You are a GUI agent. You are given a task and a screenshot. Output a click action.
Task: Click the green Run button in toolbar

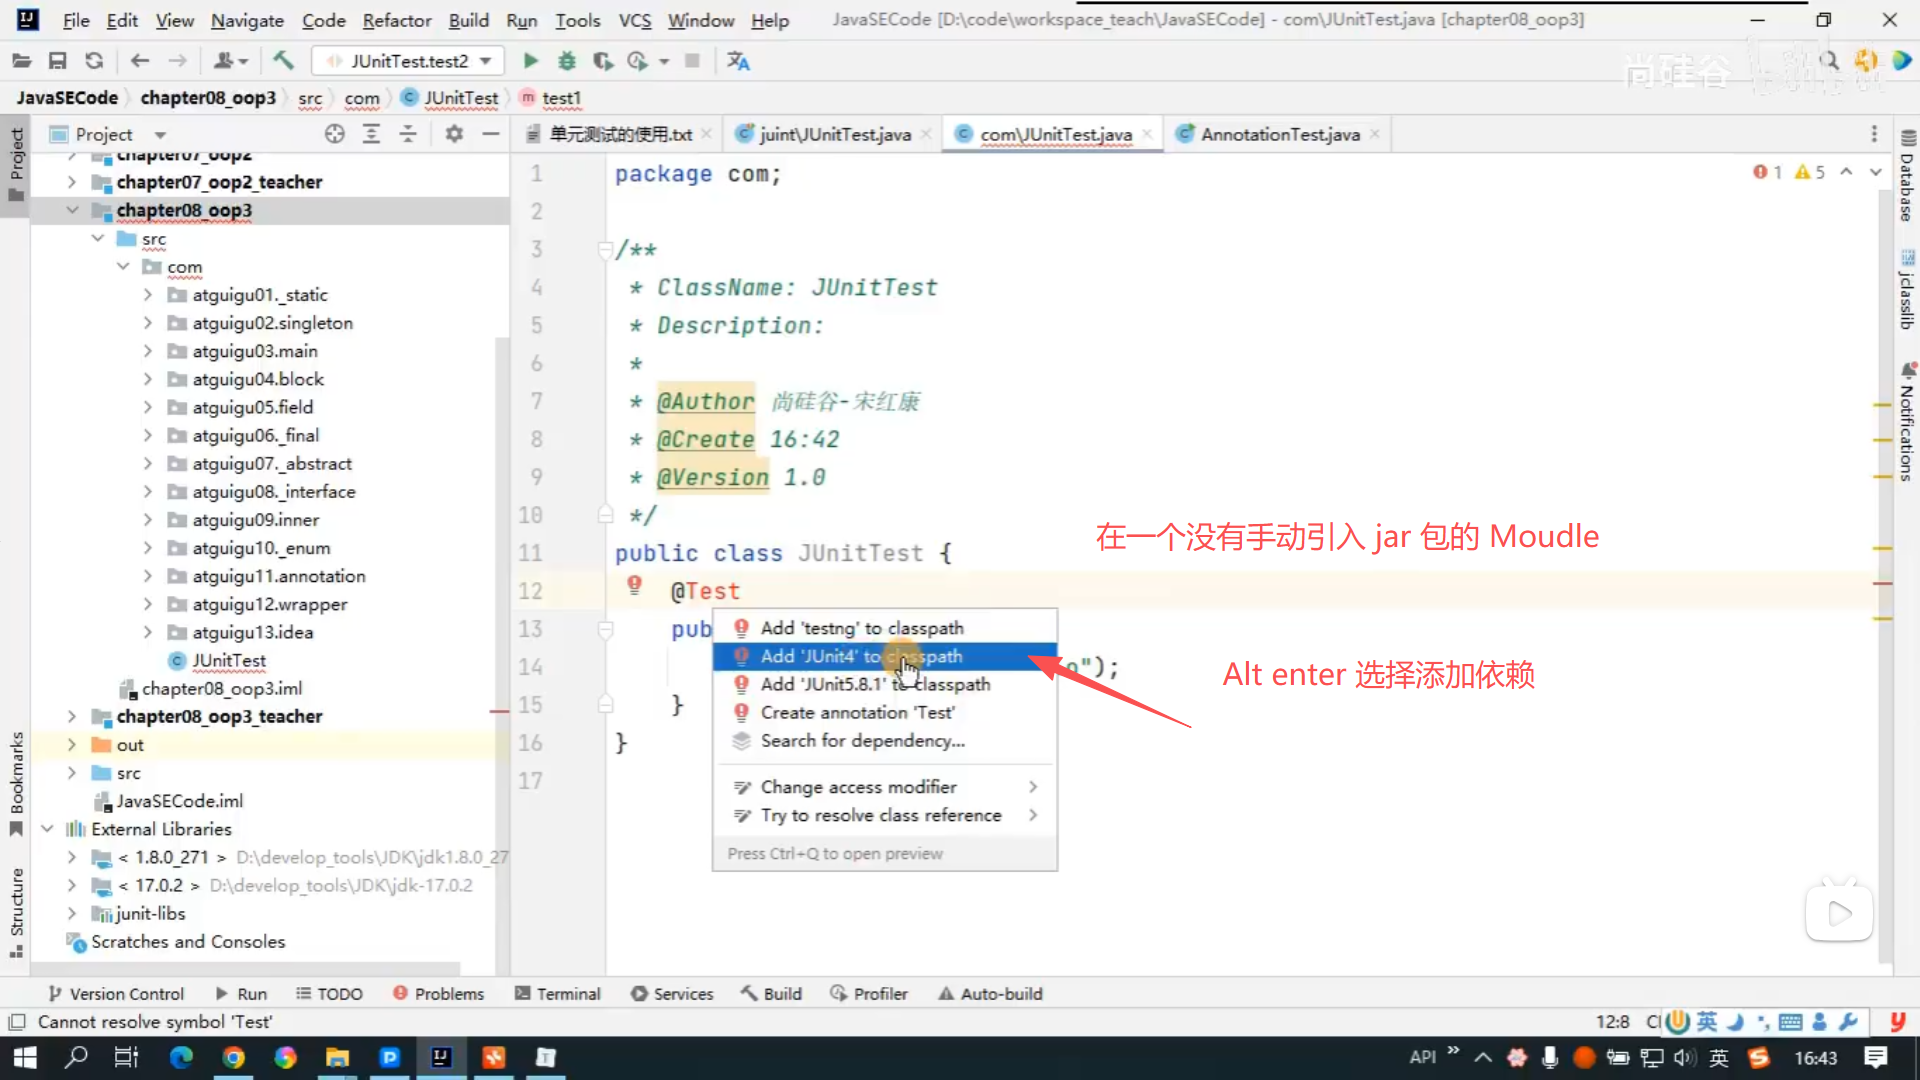click(530, 61)
